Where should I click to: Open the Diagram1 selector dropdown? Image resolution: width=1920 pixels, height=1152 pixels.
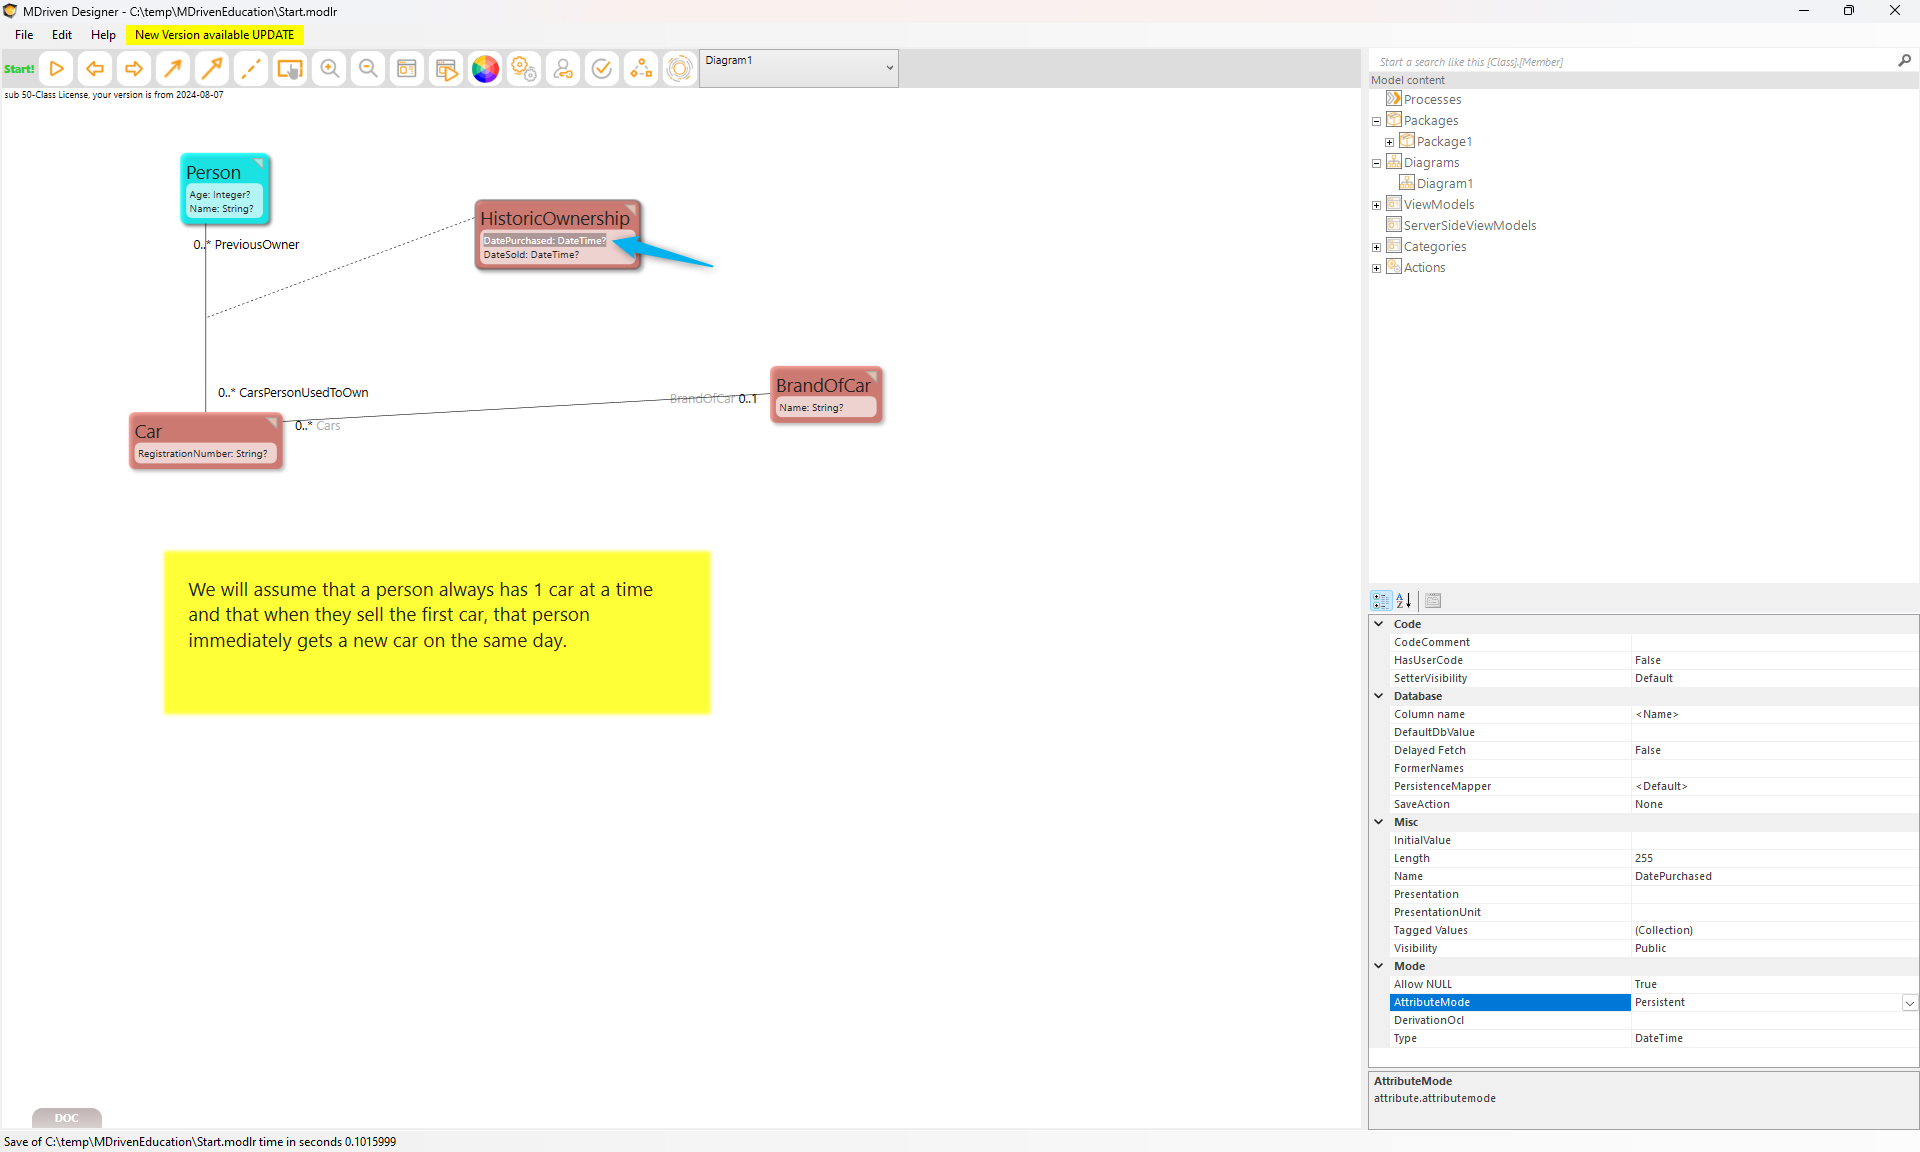889,68
